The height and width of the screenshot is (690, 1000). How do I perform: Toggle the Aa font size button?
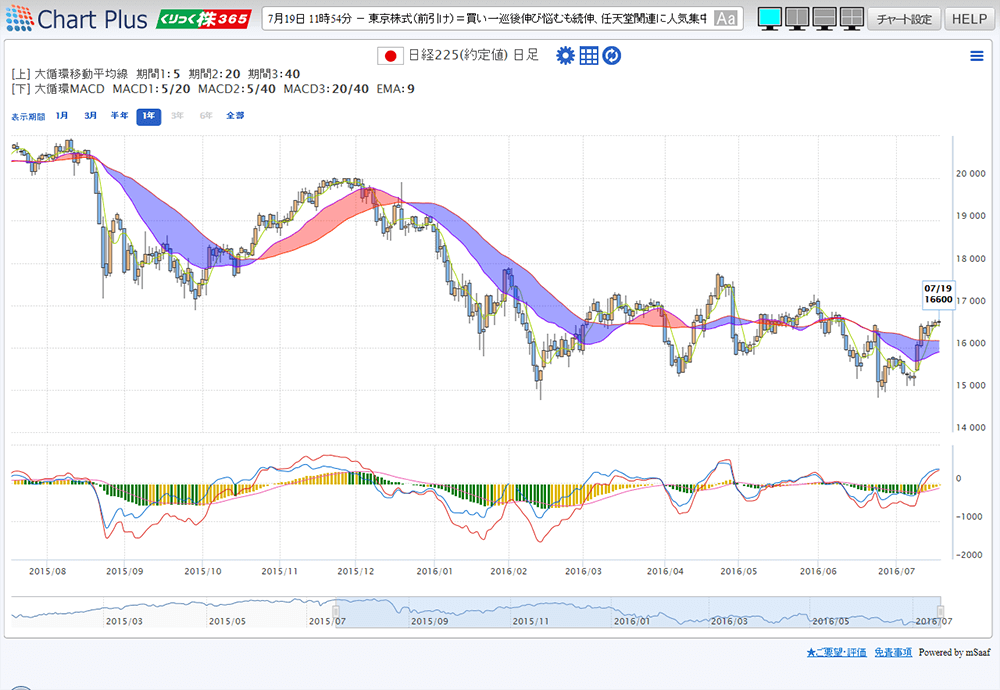[725, 19]
